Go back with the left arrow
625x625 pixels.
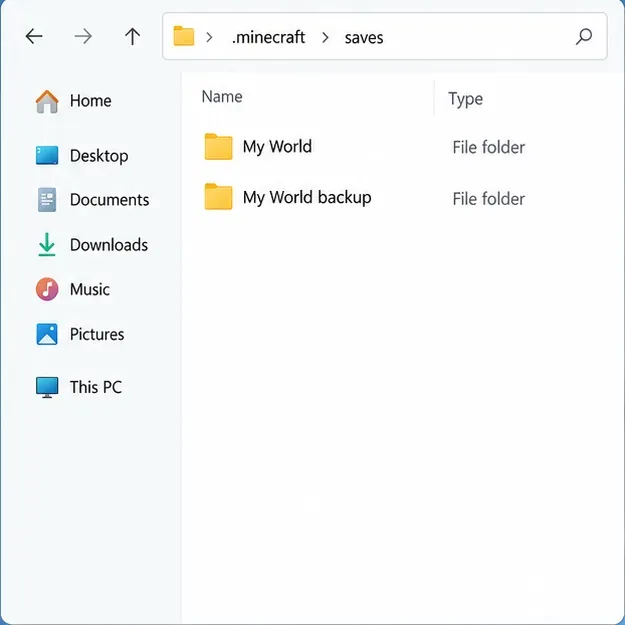(x=34, y=37)
